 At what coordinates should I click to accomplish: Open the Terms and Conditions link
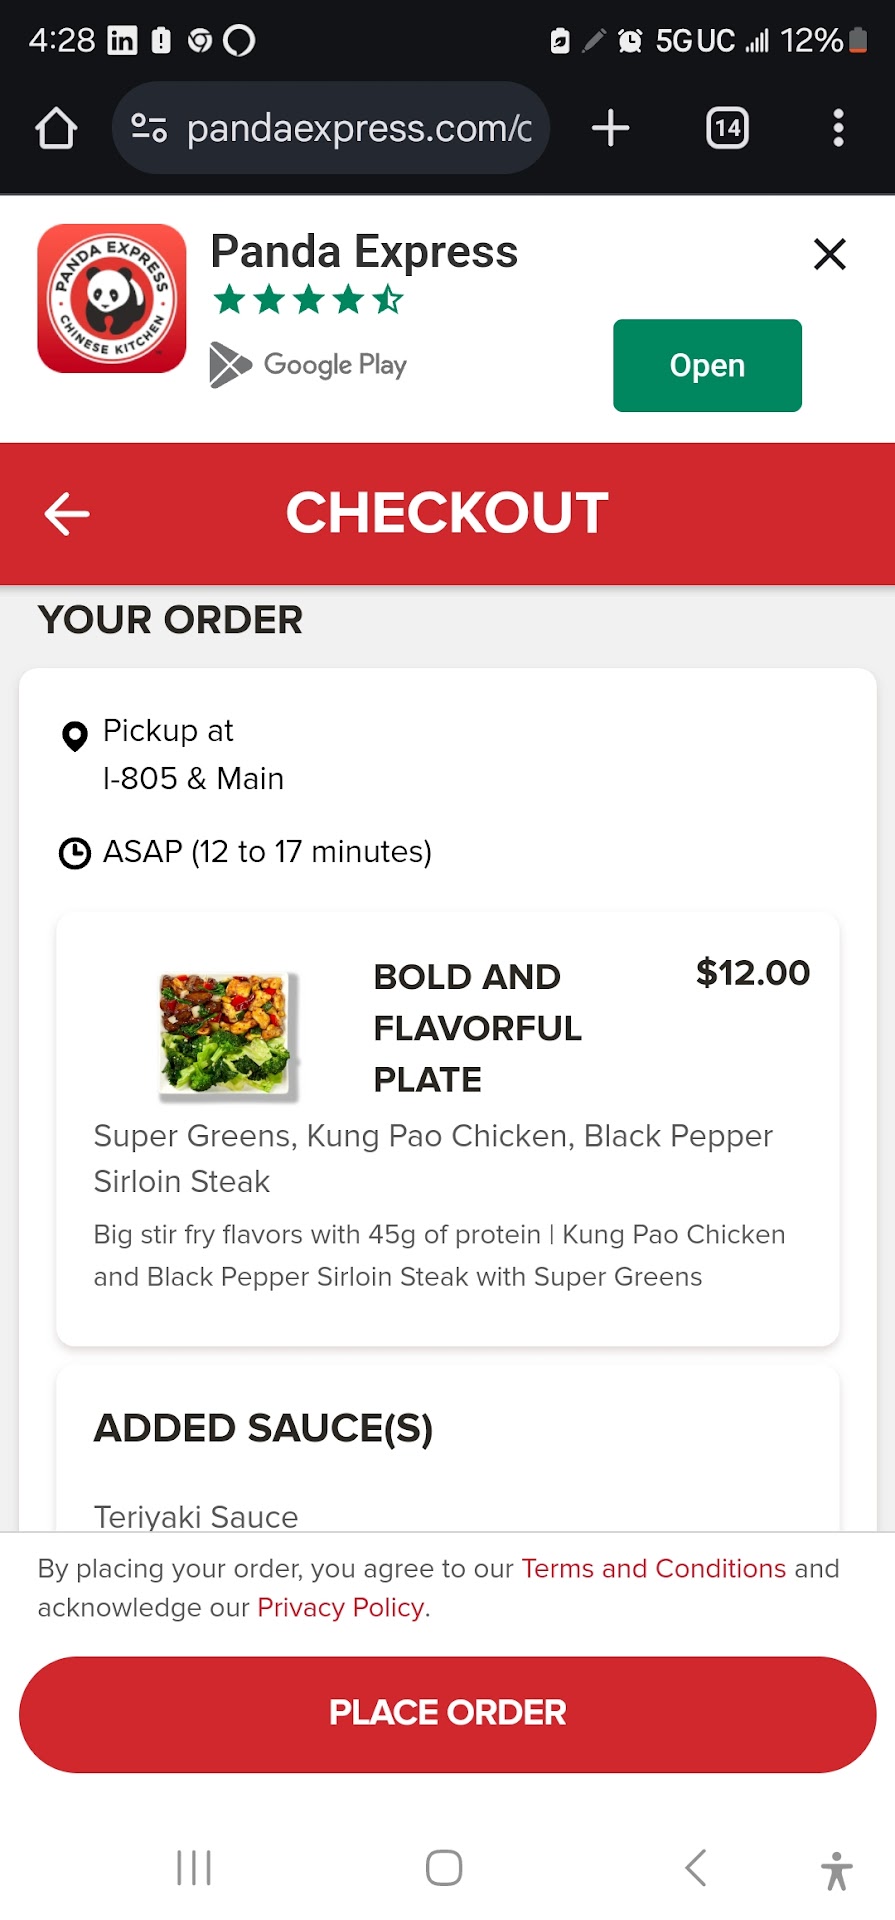pyautogui.click(x=653, y=1568)
